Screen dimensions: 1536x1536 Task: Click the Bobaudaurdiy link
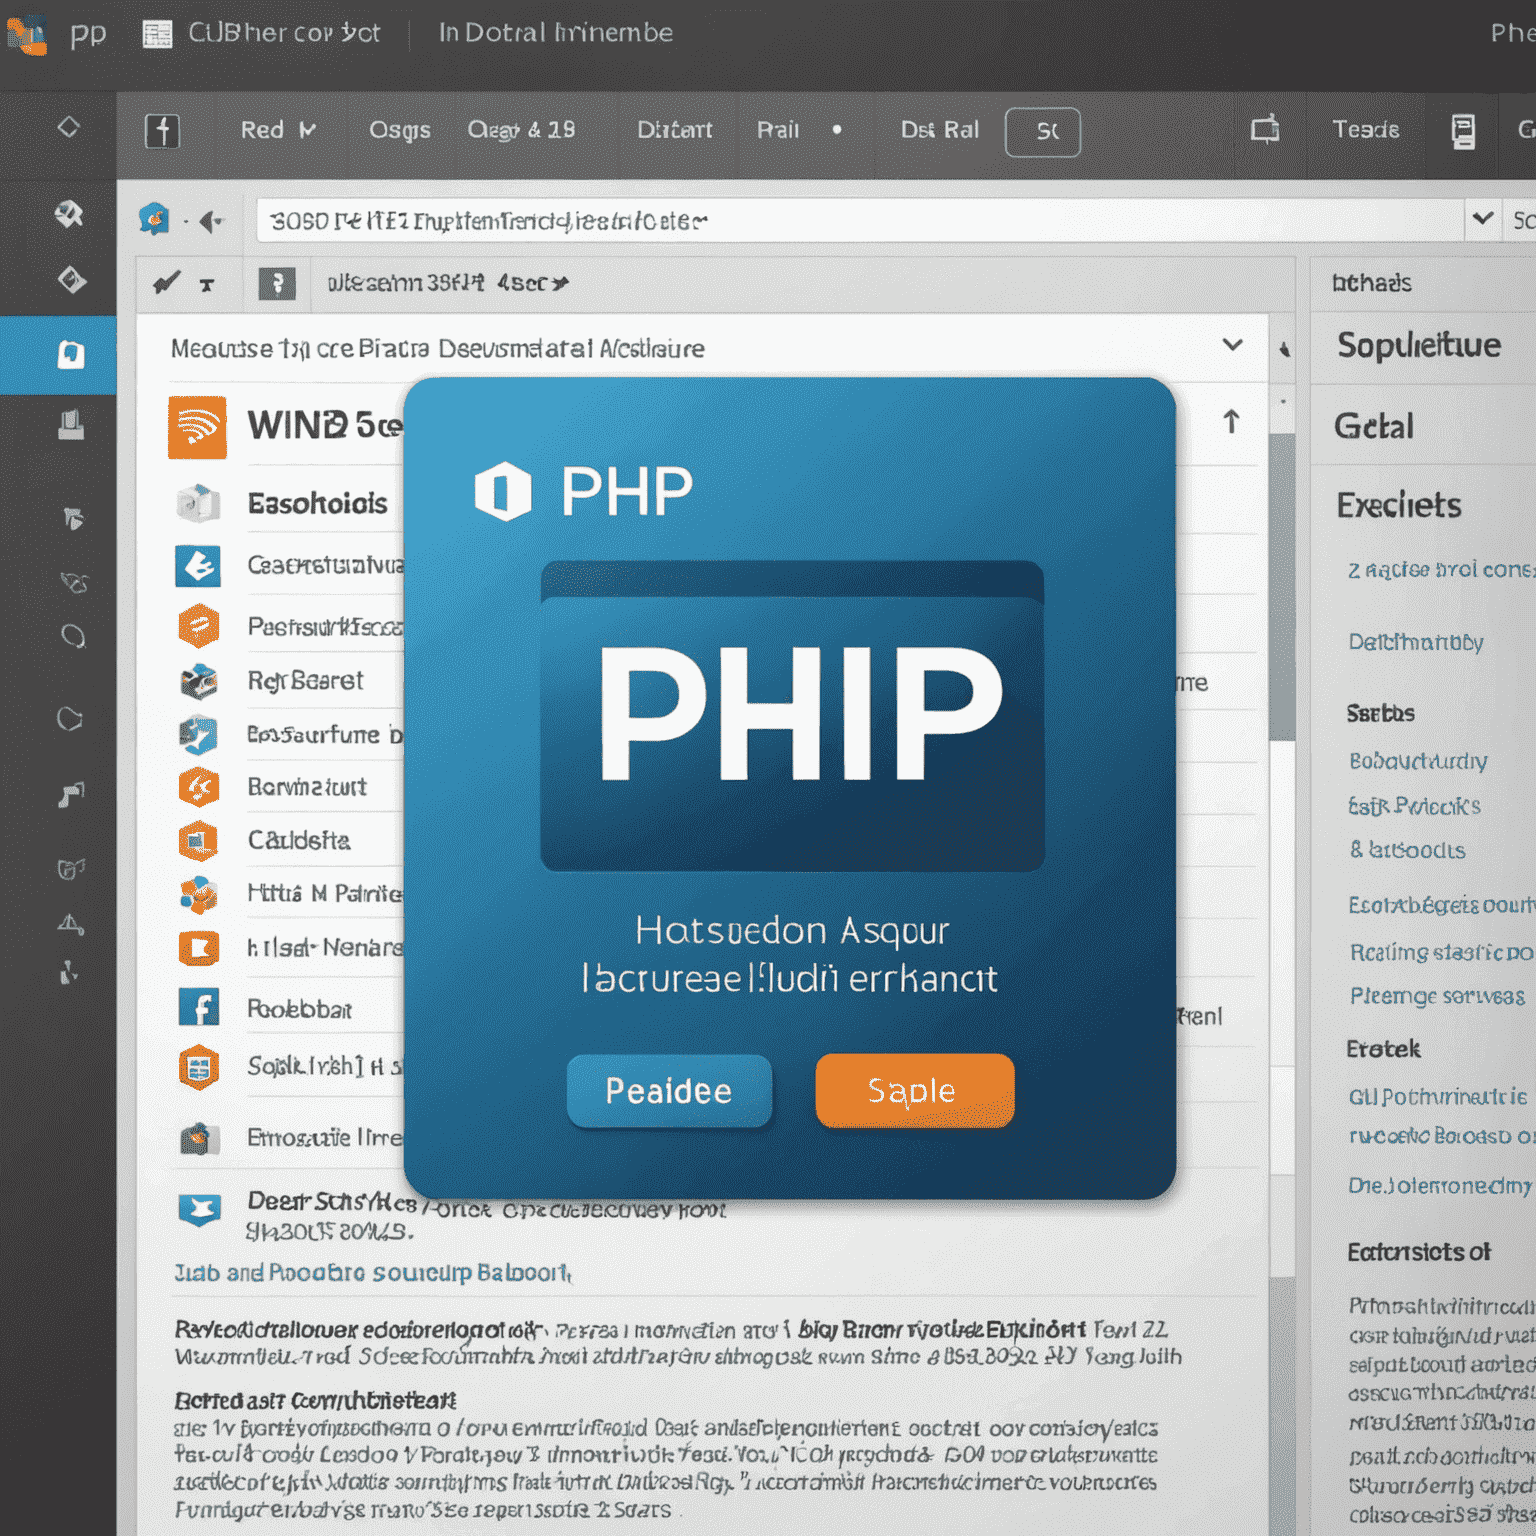pyautogui.click(x=1417, y=761)
